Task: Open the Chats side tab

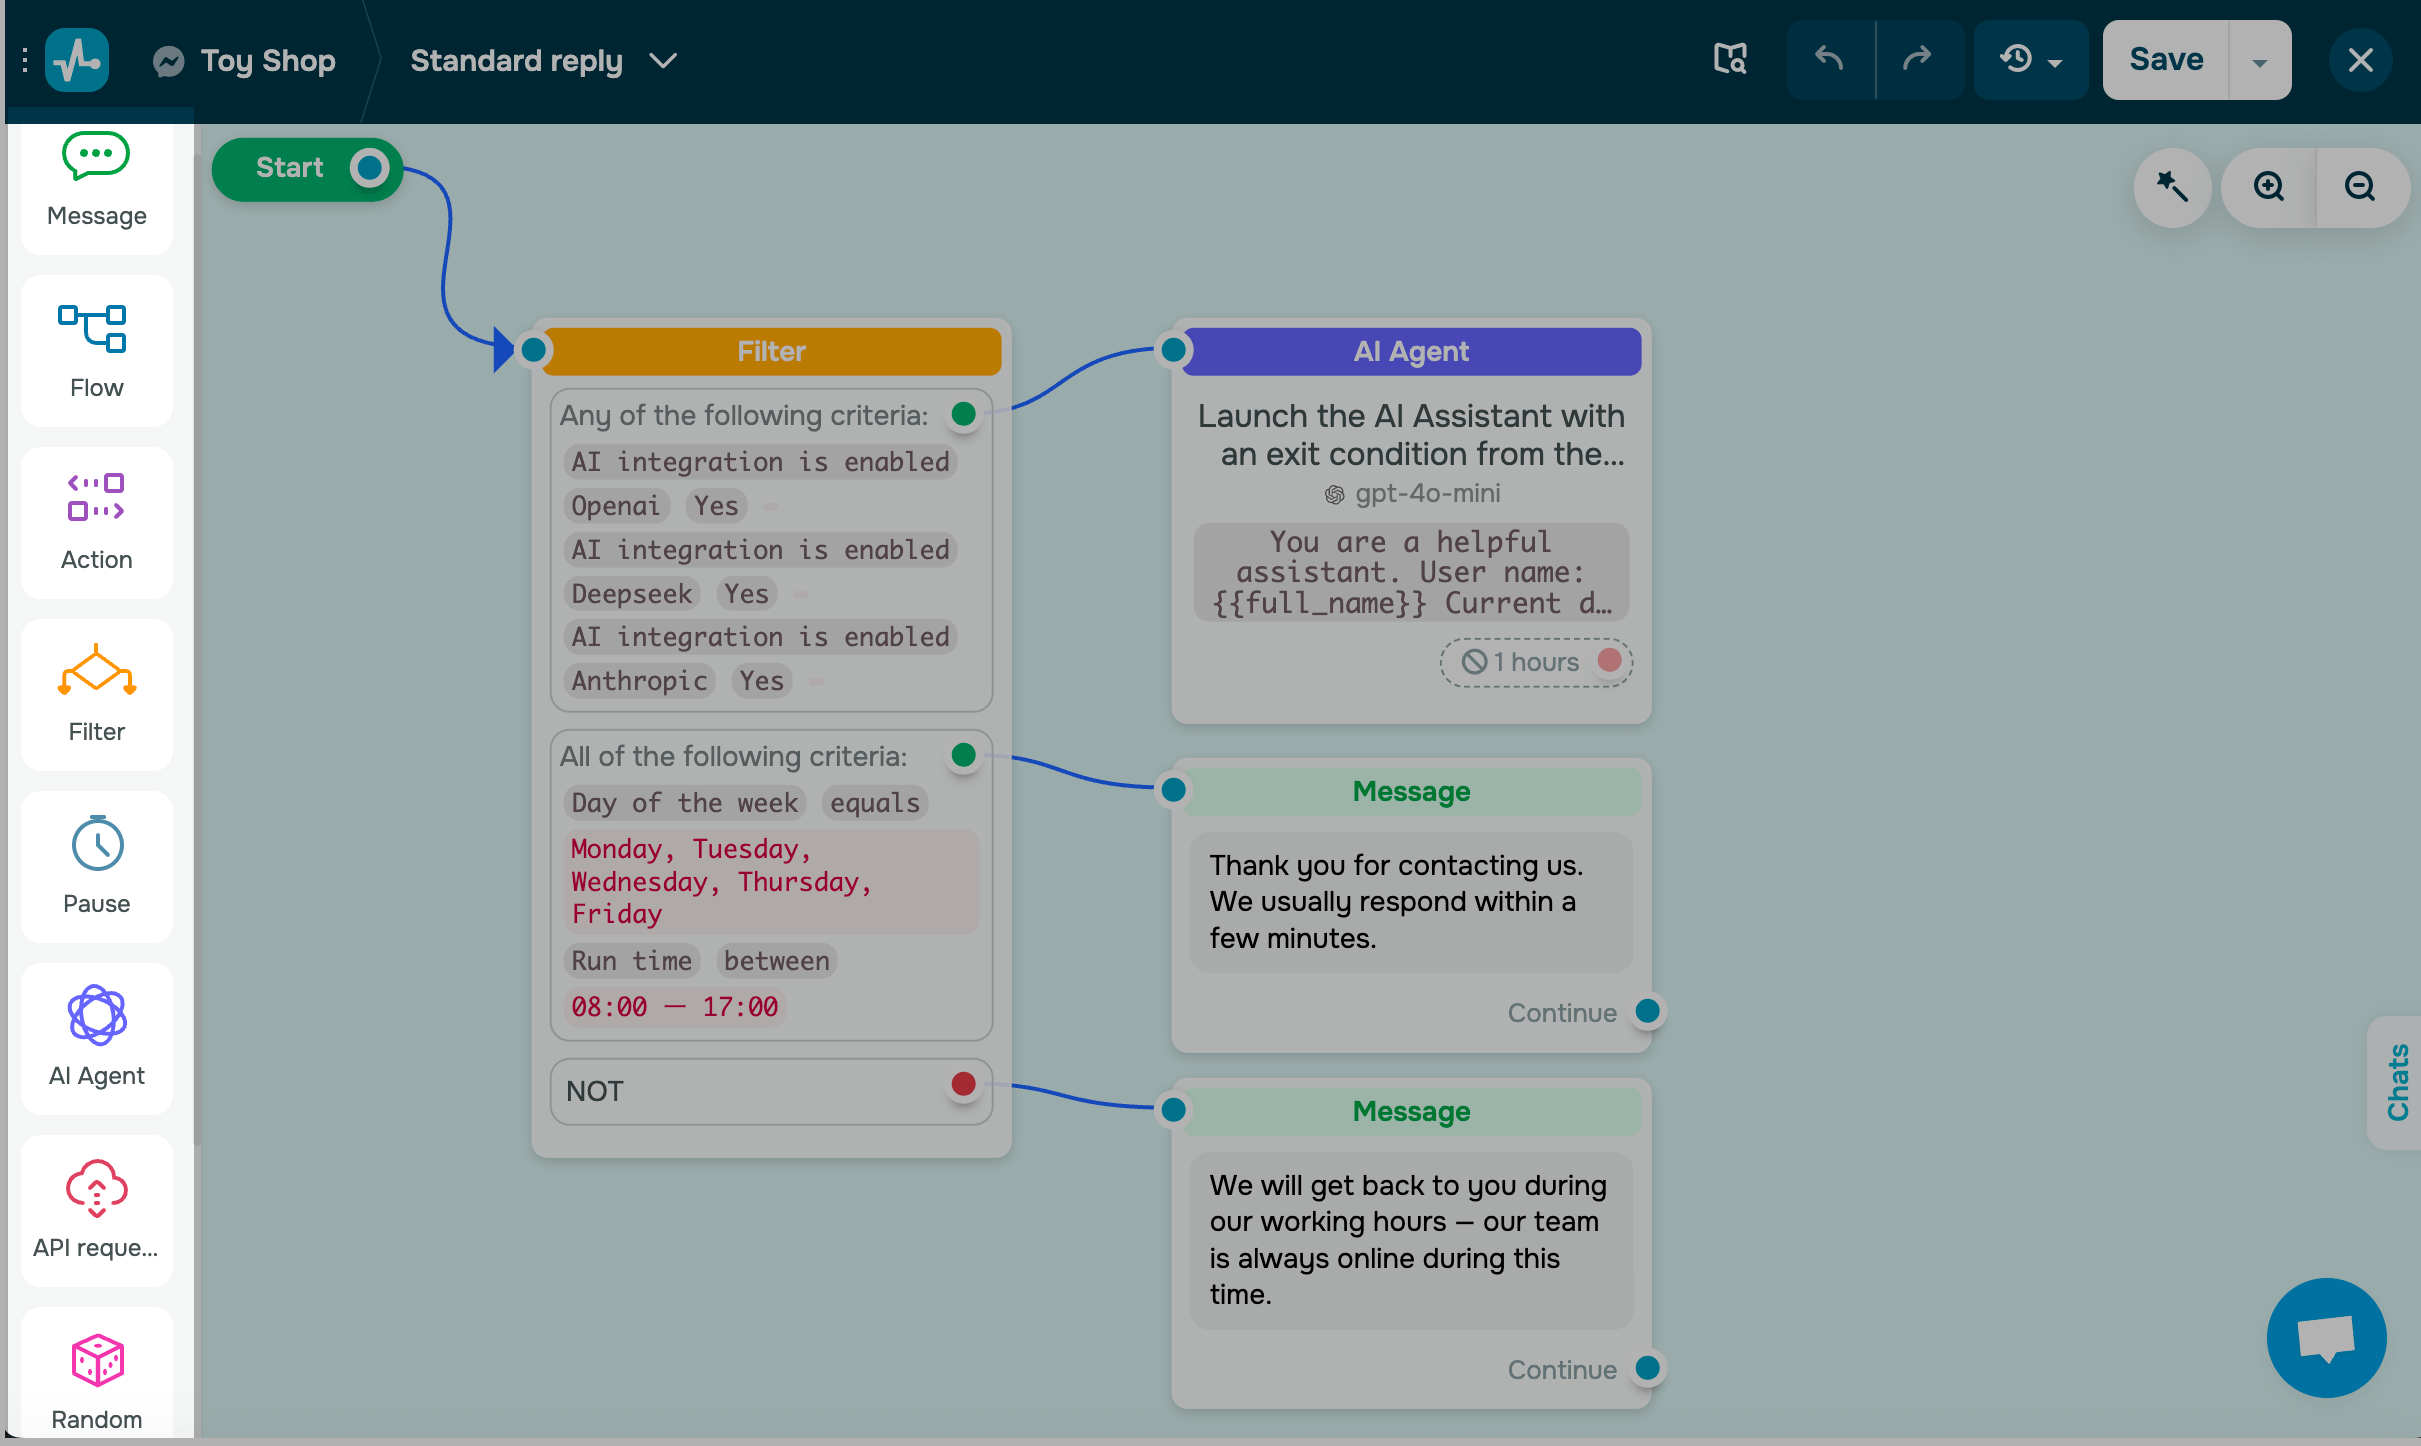Action: click(x=2397, y=1082)
